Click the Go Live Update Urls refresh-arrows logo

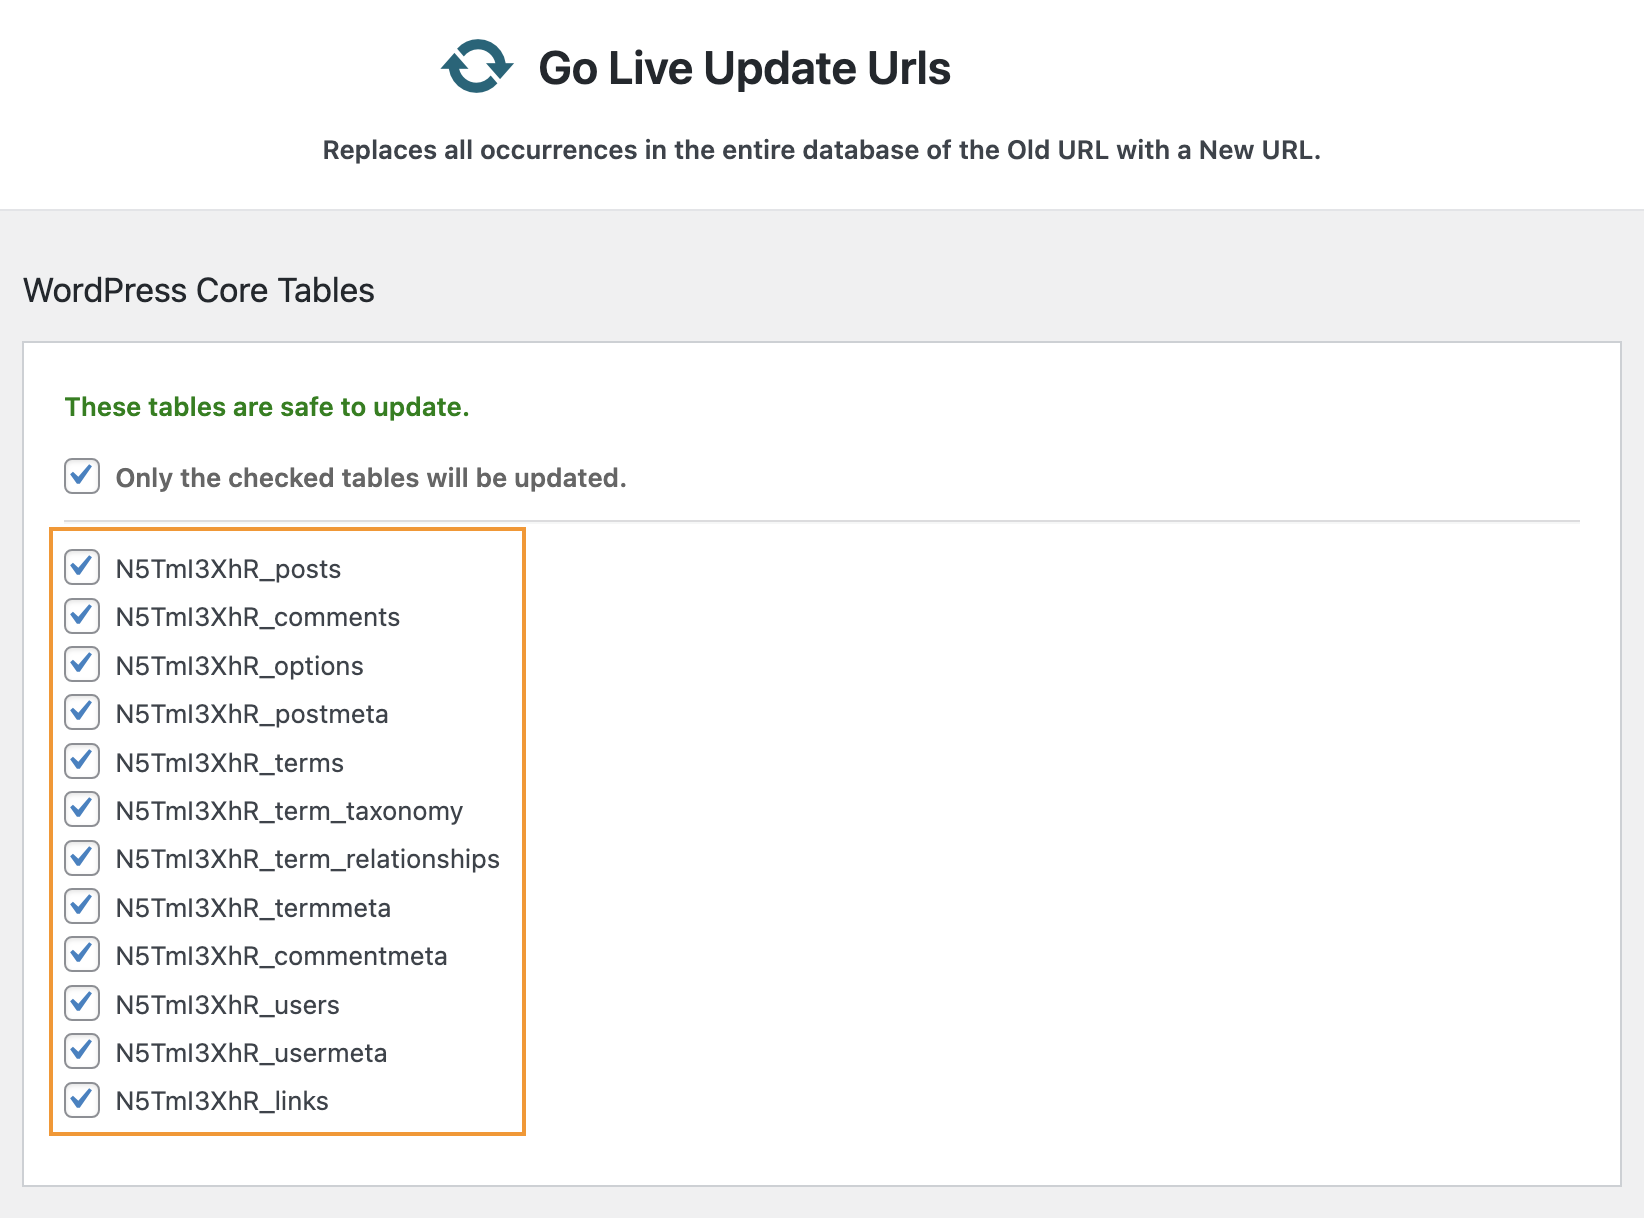(477, 67)
